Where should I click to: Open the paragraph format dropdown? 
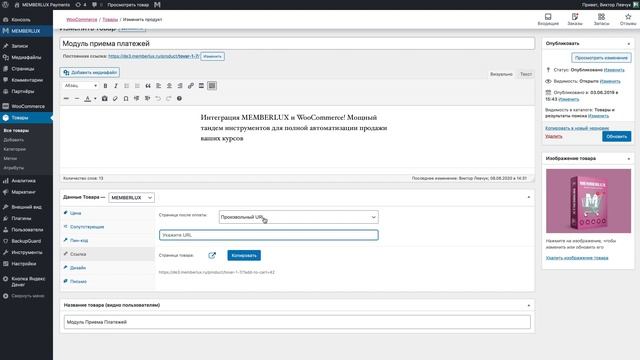click(x=81, y=86)
